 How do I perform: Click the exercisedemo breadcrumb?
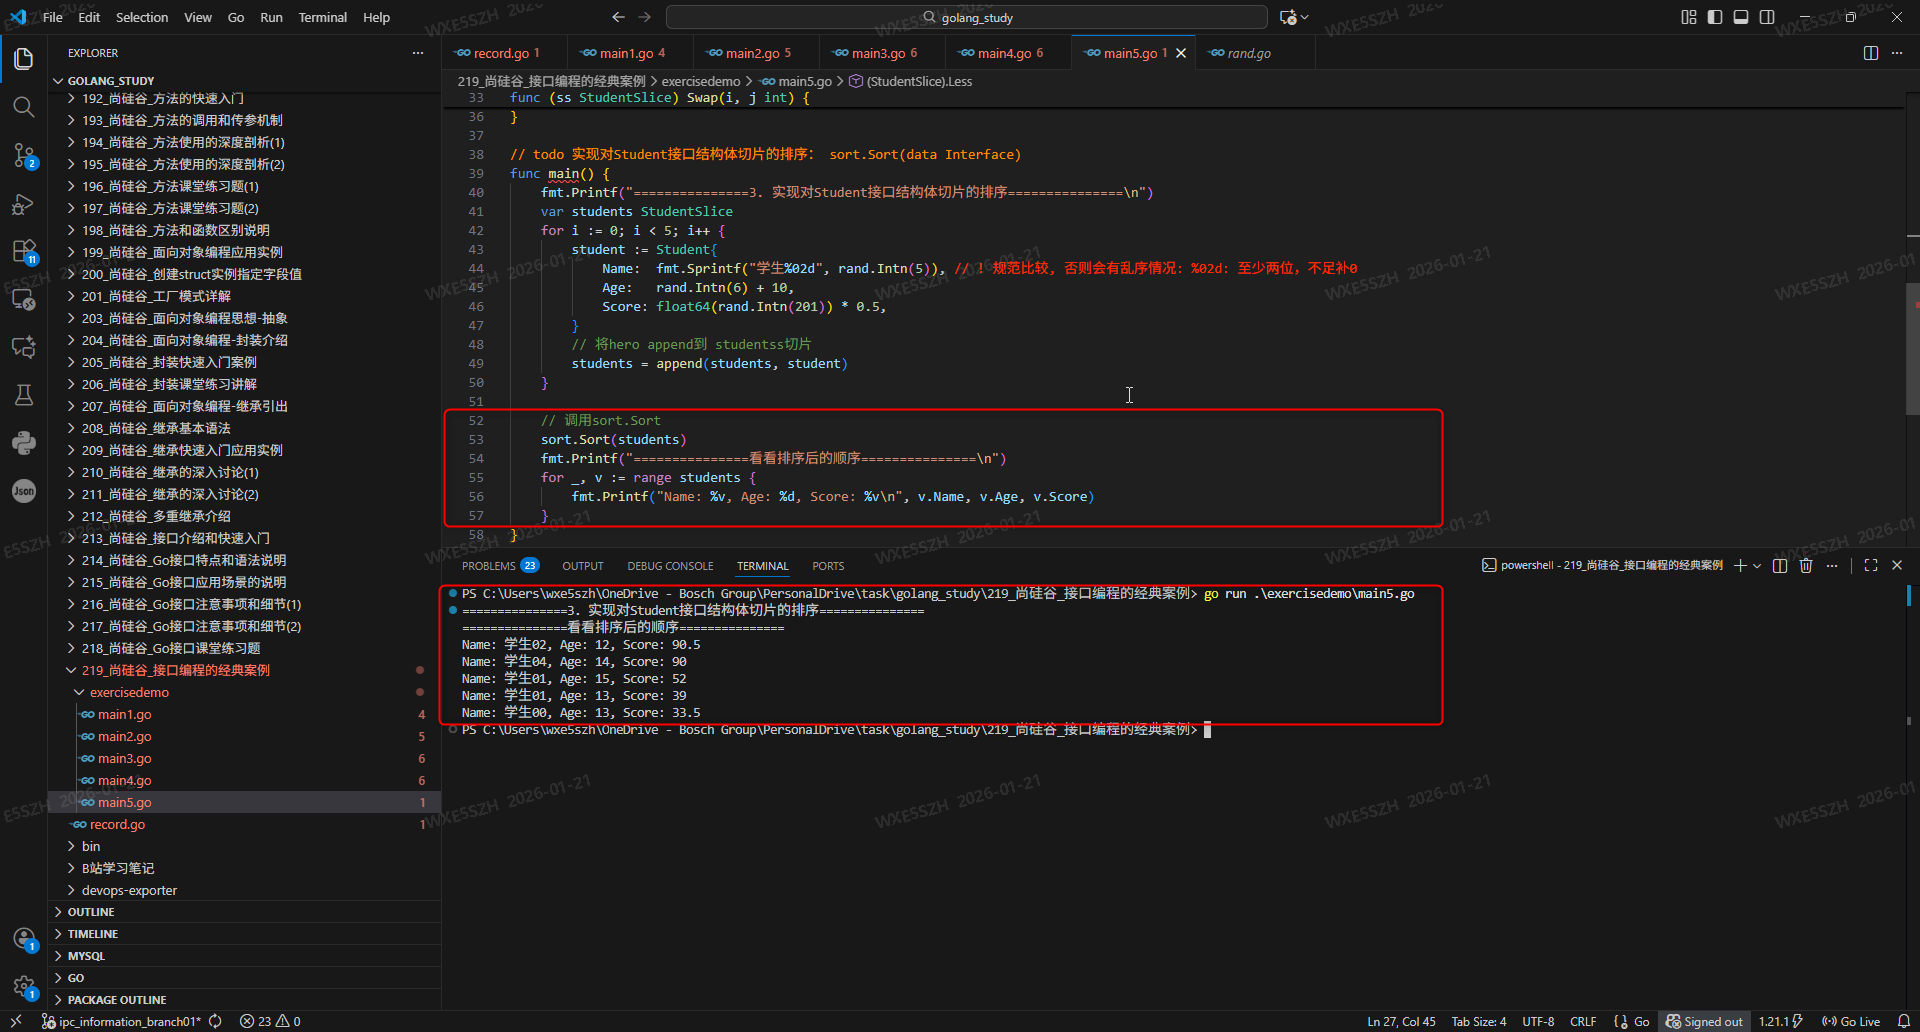coord(701,81)
